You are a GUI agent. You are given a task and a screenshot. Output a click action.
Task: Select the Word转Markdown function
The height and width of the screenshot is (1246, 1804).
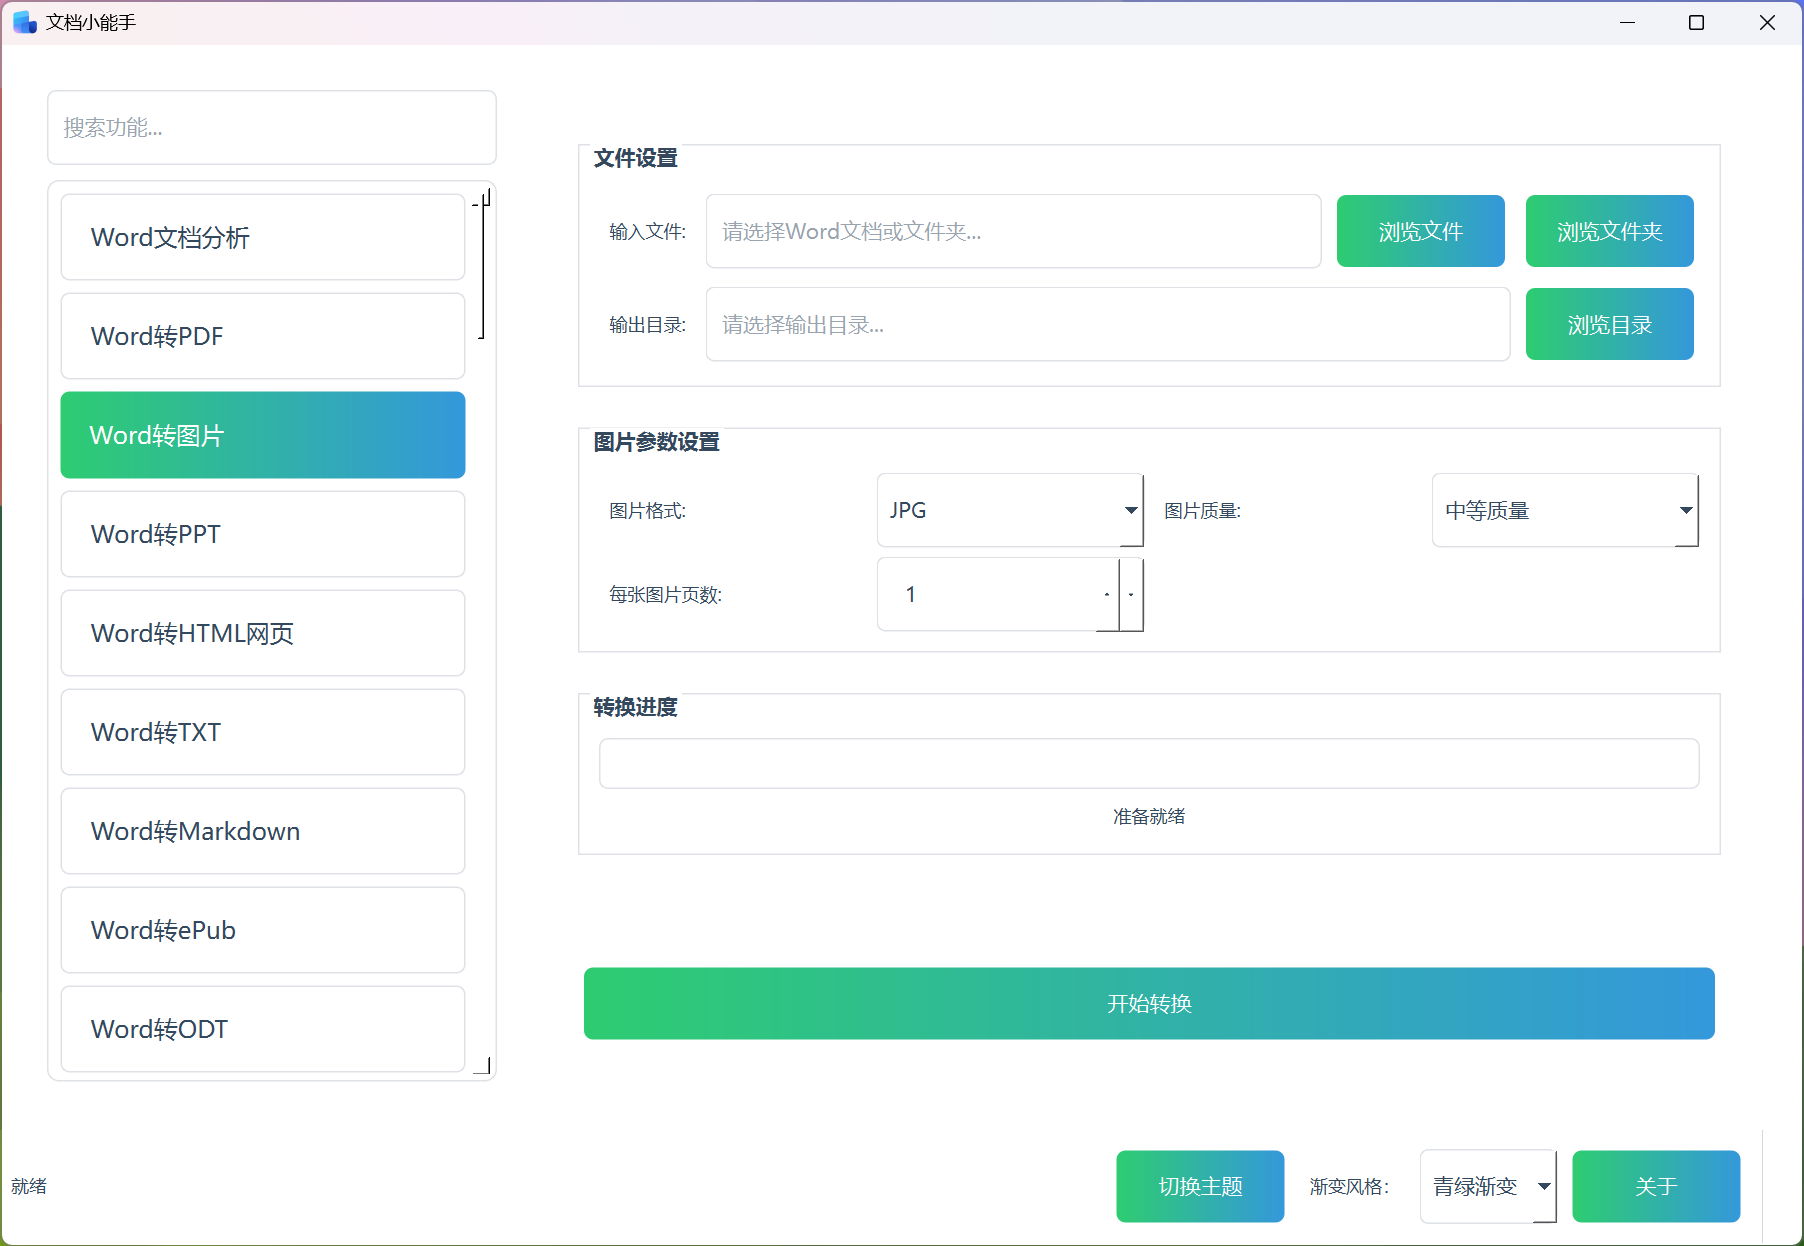click(x=262, y=831)
